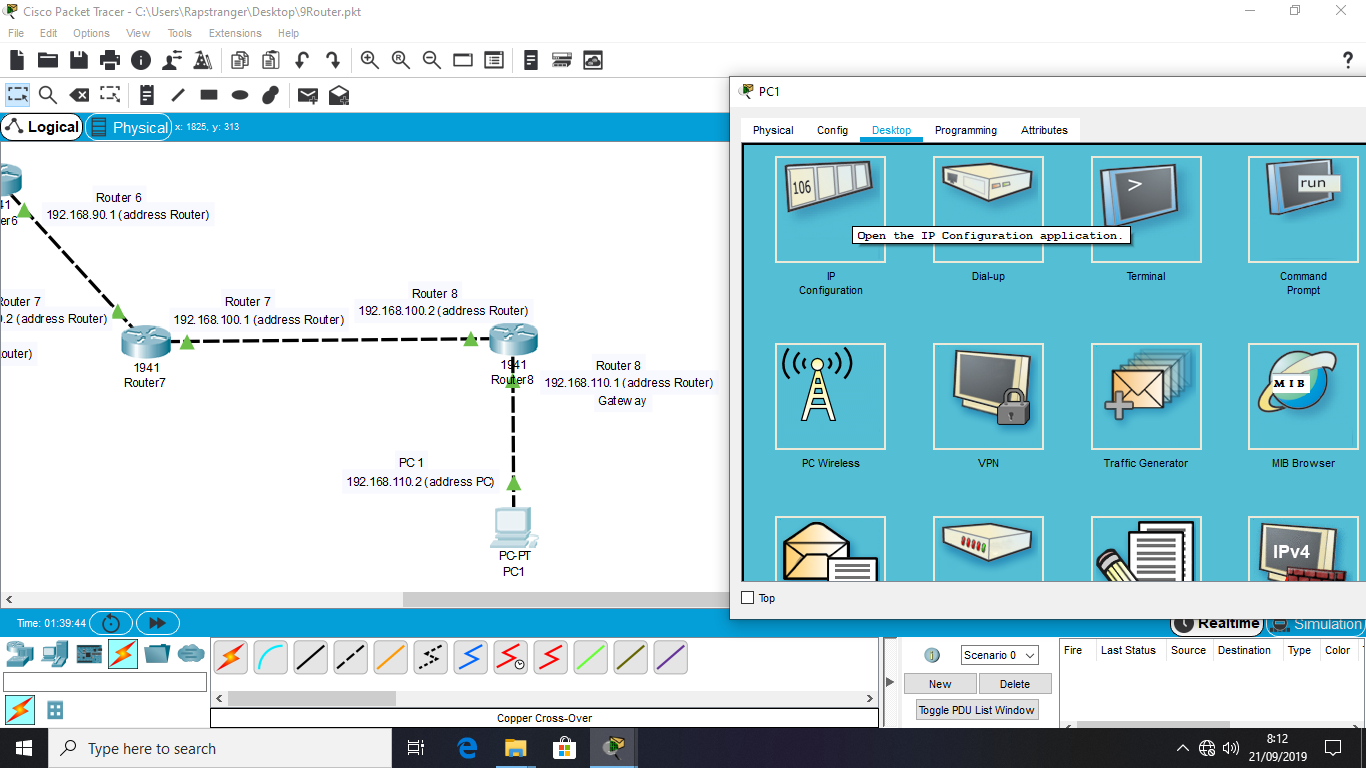Select the Delete tool
The height and width of the screenshot is (768, 1366).
79,95
